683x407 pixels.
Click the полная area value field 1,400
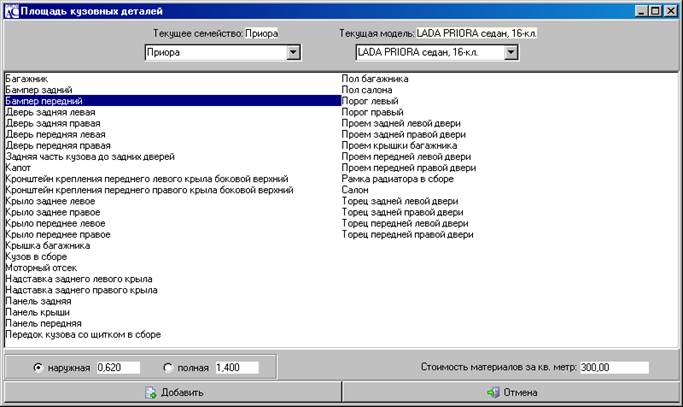237,368
